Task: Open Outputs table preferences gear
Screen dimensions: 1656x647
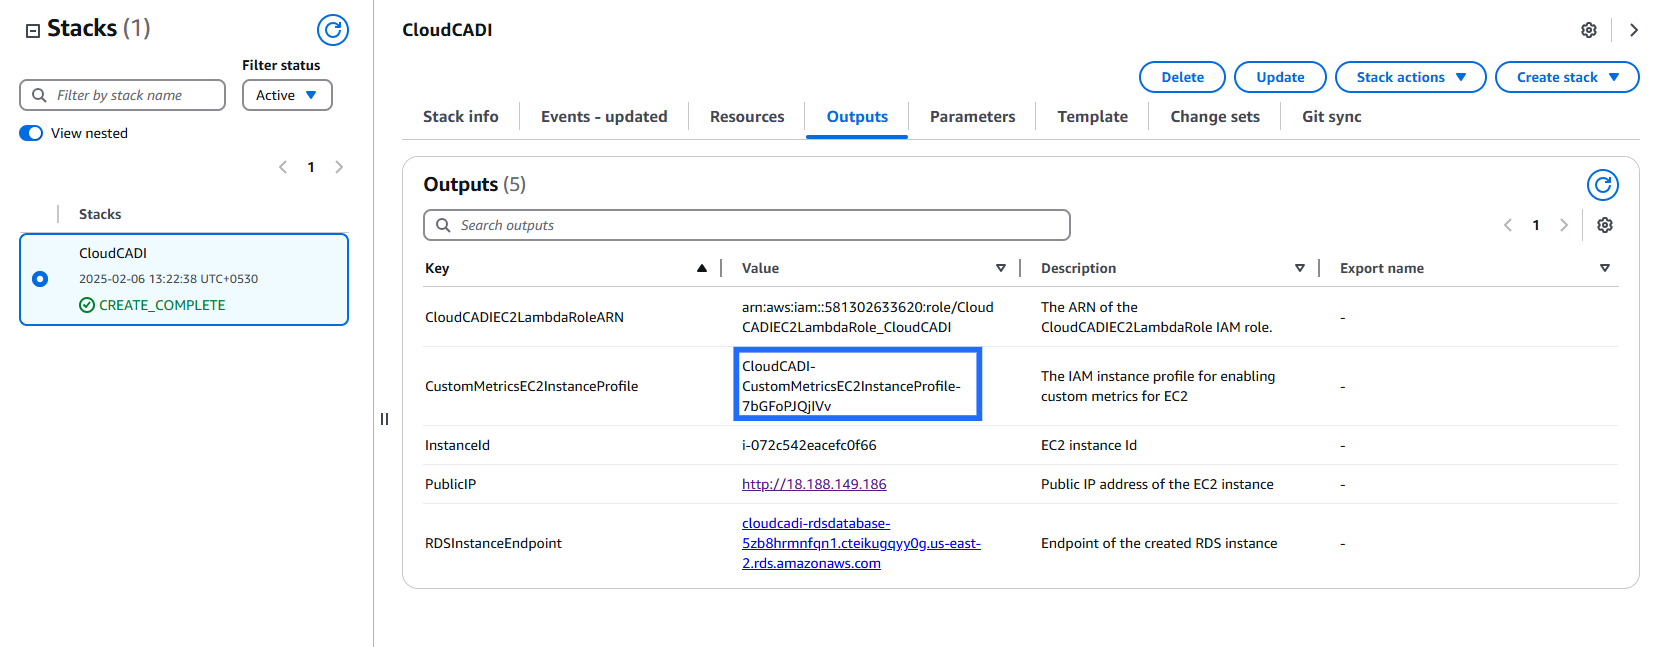Action: [1604, 225]
